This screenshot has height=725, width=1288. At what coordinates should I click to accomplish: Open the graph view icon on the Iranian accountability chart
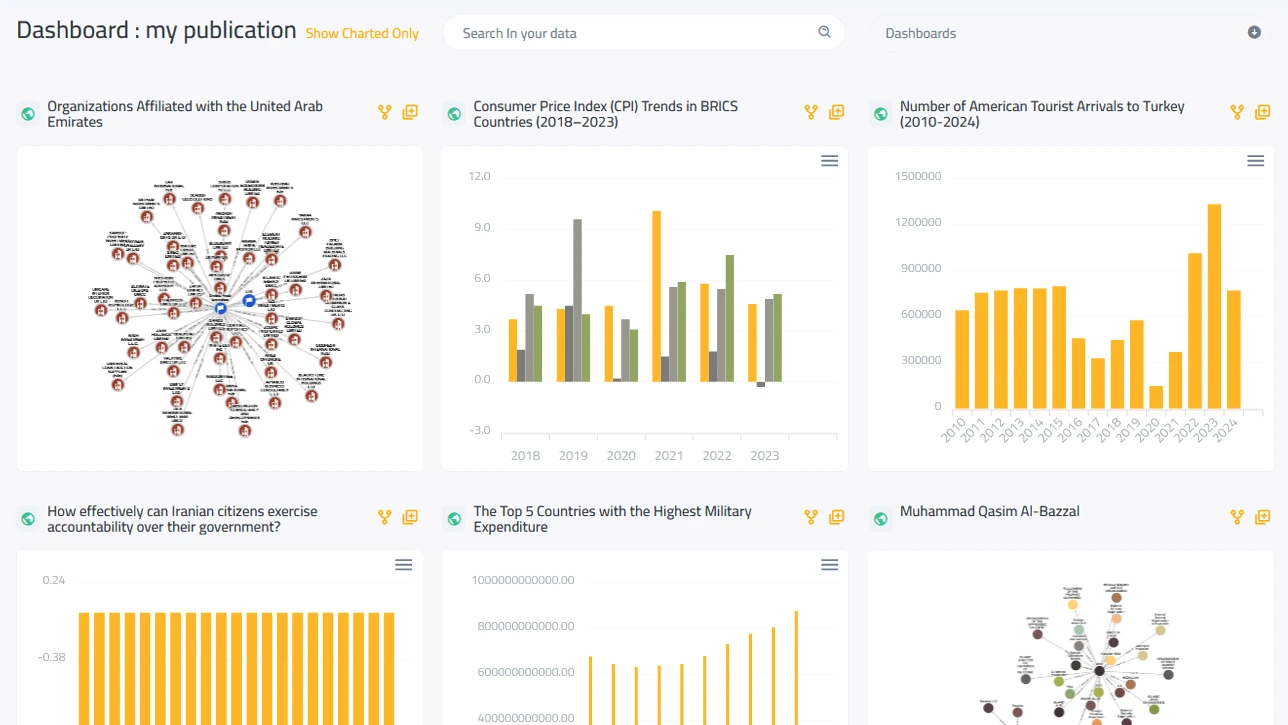(x=383, y=516)
